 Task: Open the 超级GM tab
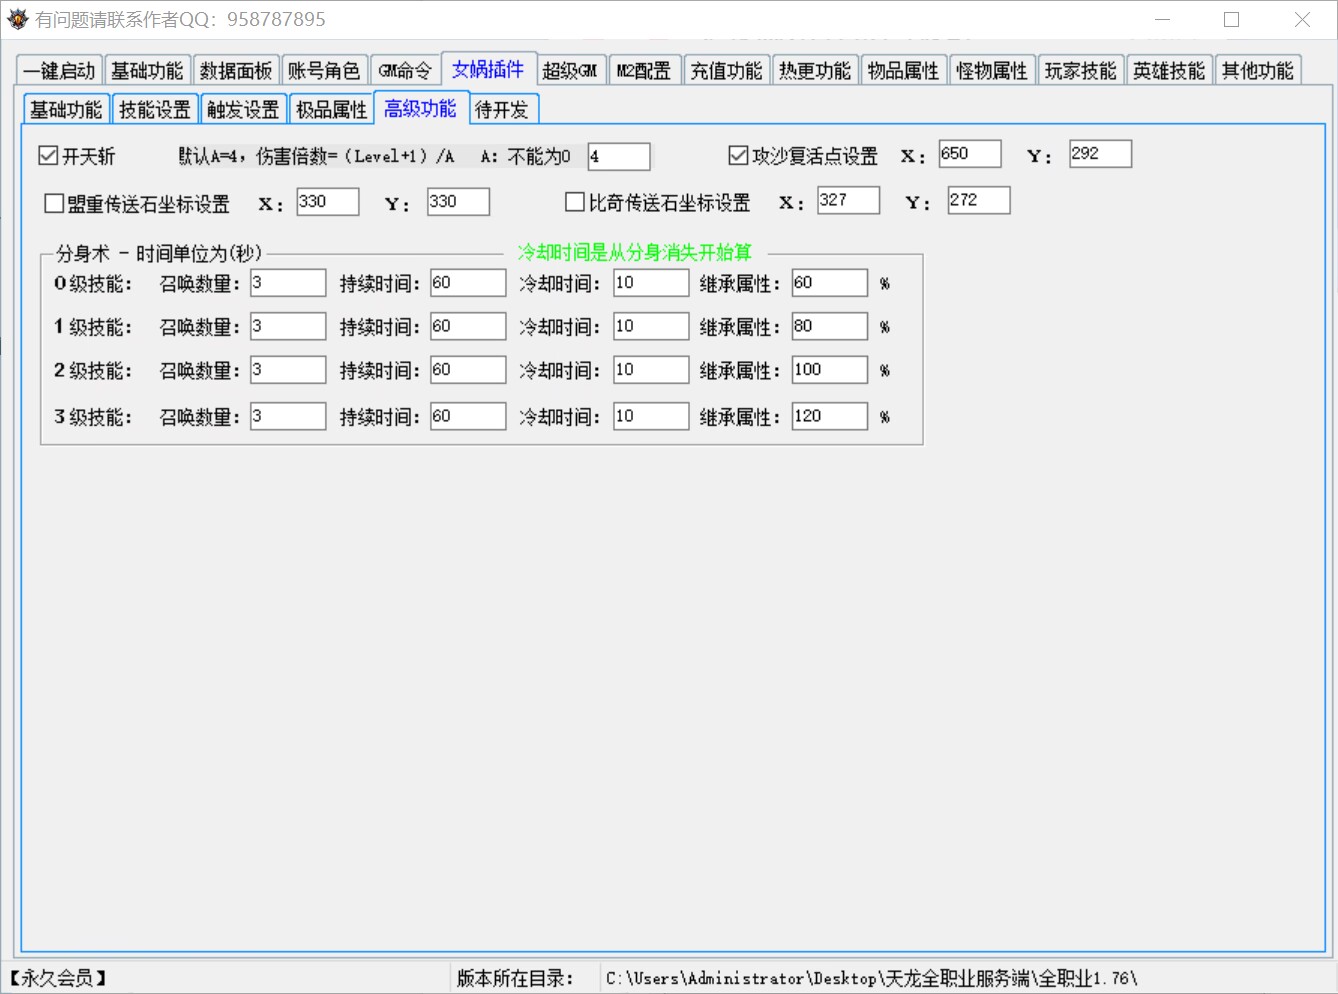pyautogui.click(x=571, y=70)
